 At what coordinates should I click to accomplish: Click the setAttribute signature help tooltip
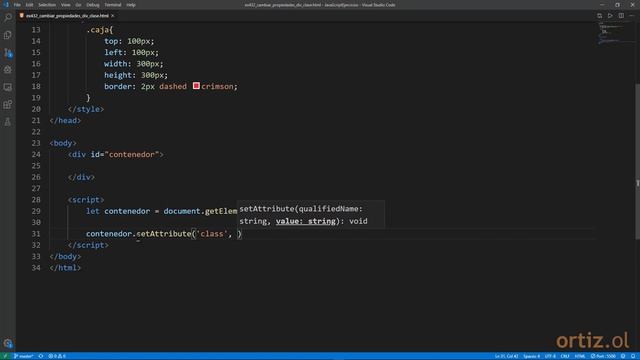tap(311, 215)
